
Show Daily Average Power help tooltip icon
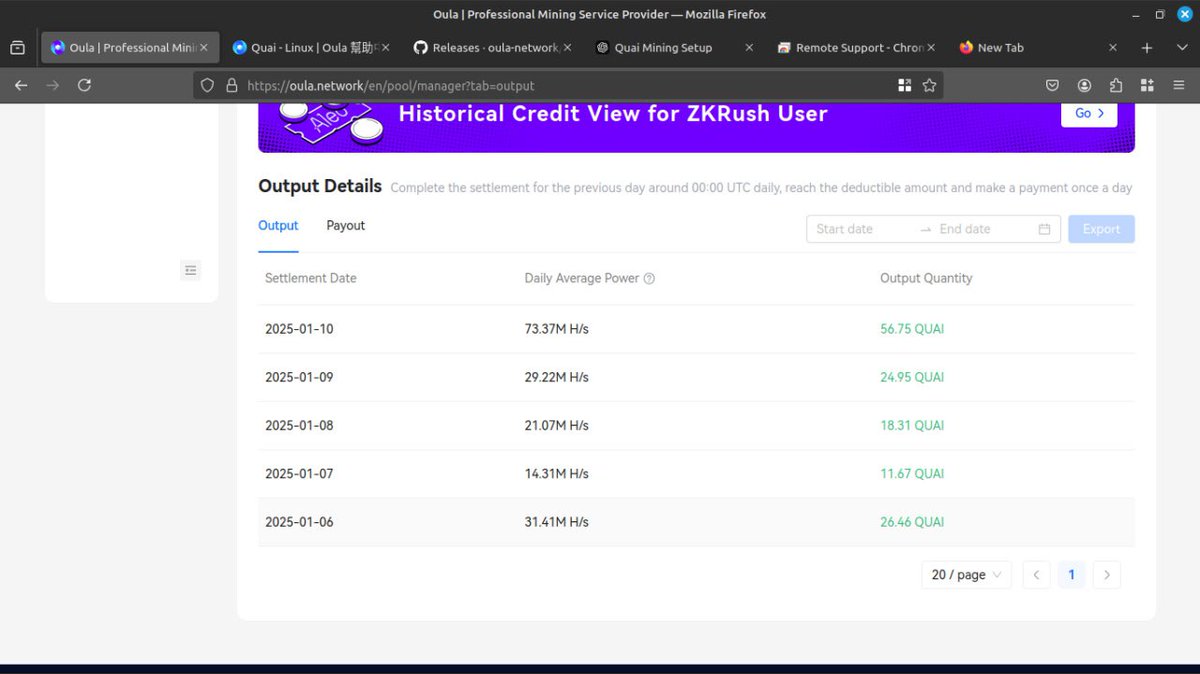(x=649, y=279)
